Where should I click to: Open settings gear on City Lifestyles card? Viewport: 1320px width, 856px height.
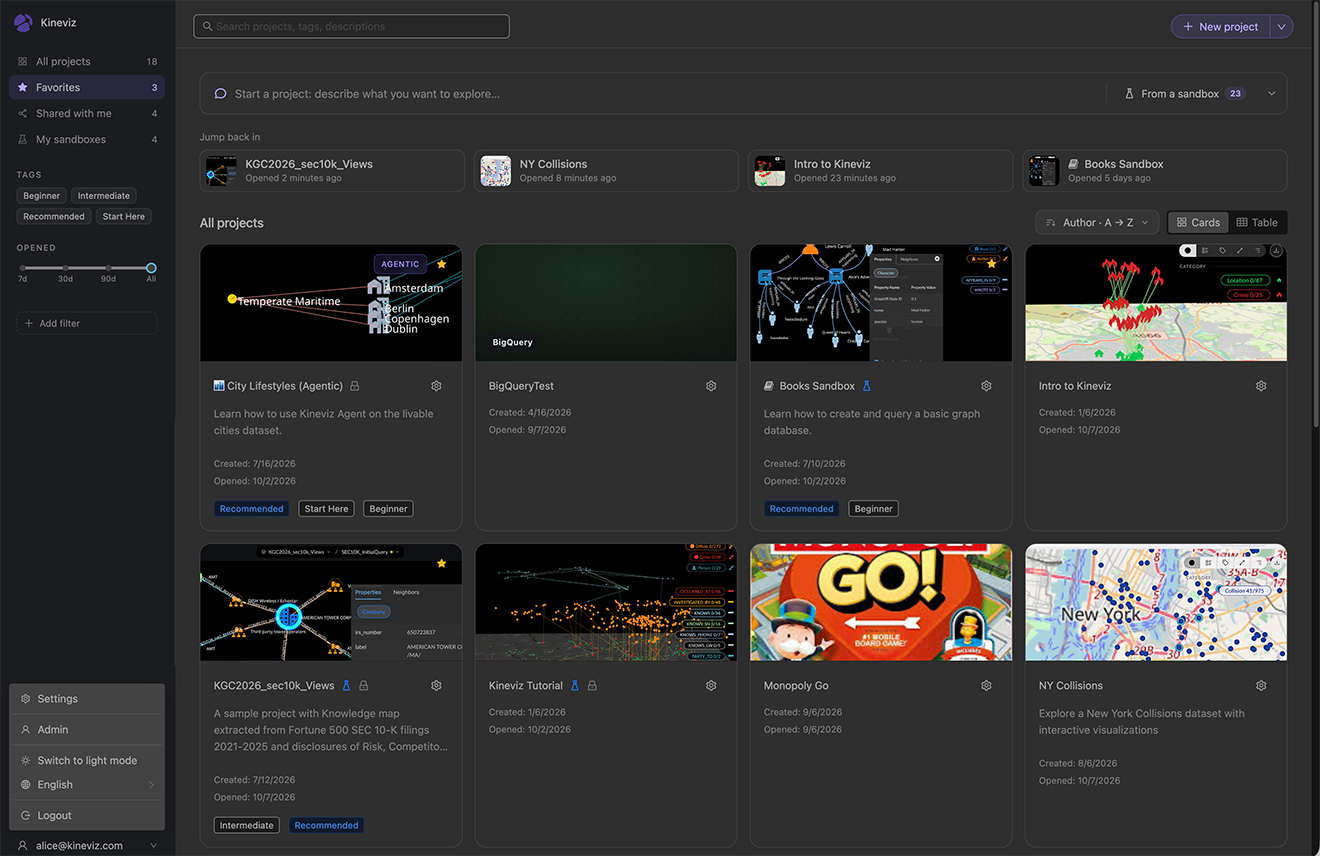(x=436, y=386)
